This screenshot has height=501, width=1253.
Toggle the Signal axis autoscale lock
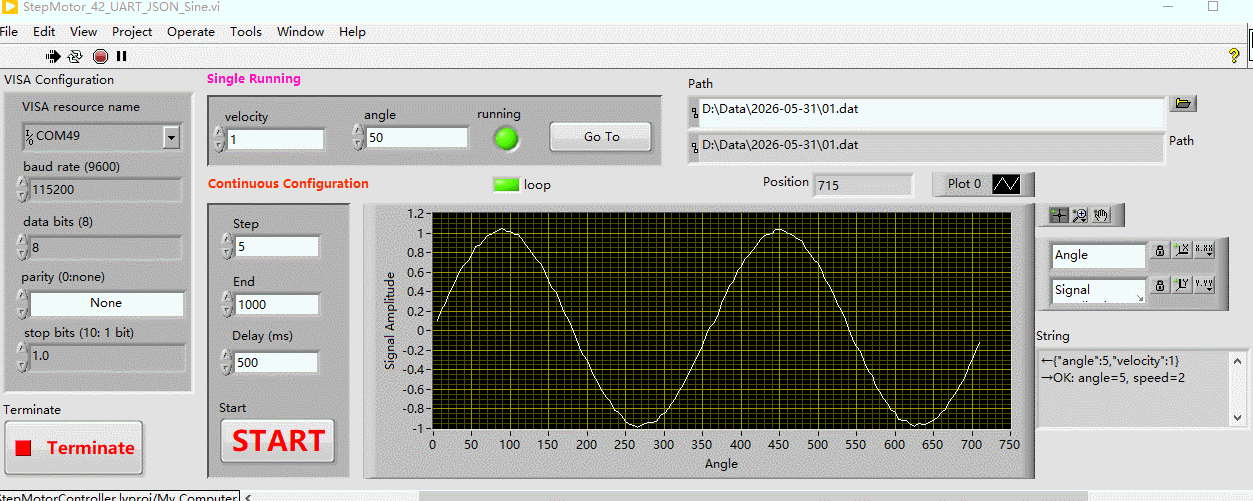(x=1160, y=285)
